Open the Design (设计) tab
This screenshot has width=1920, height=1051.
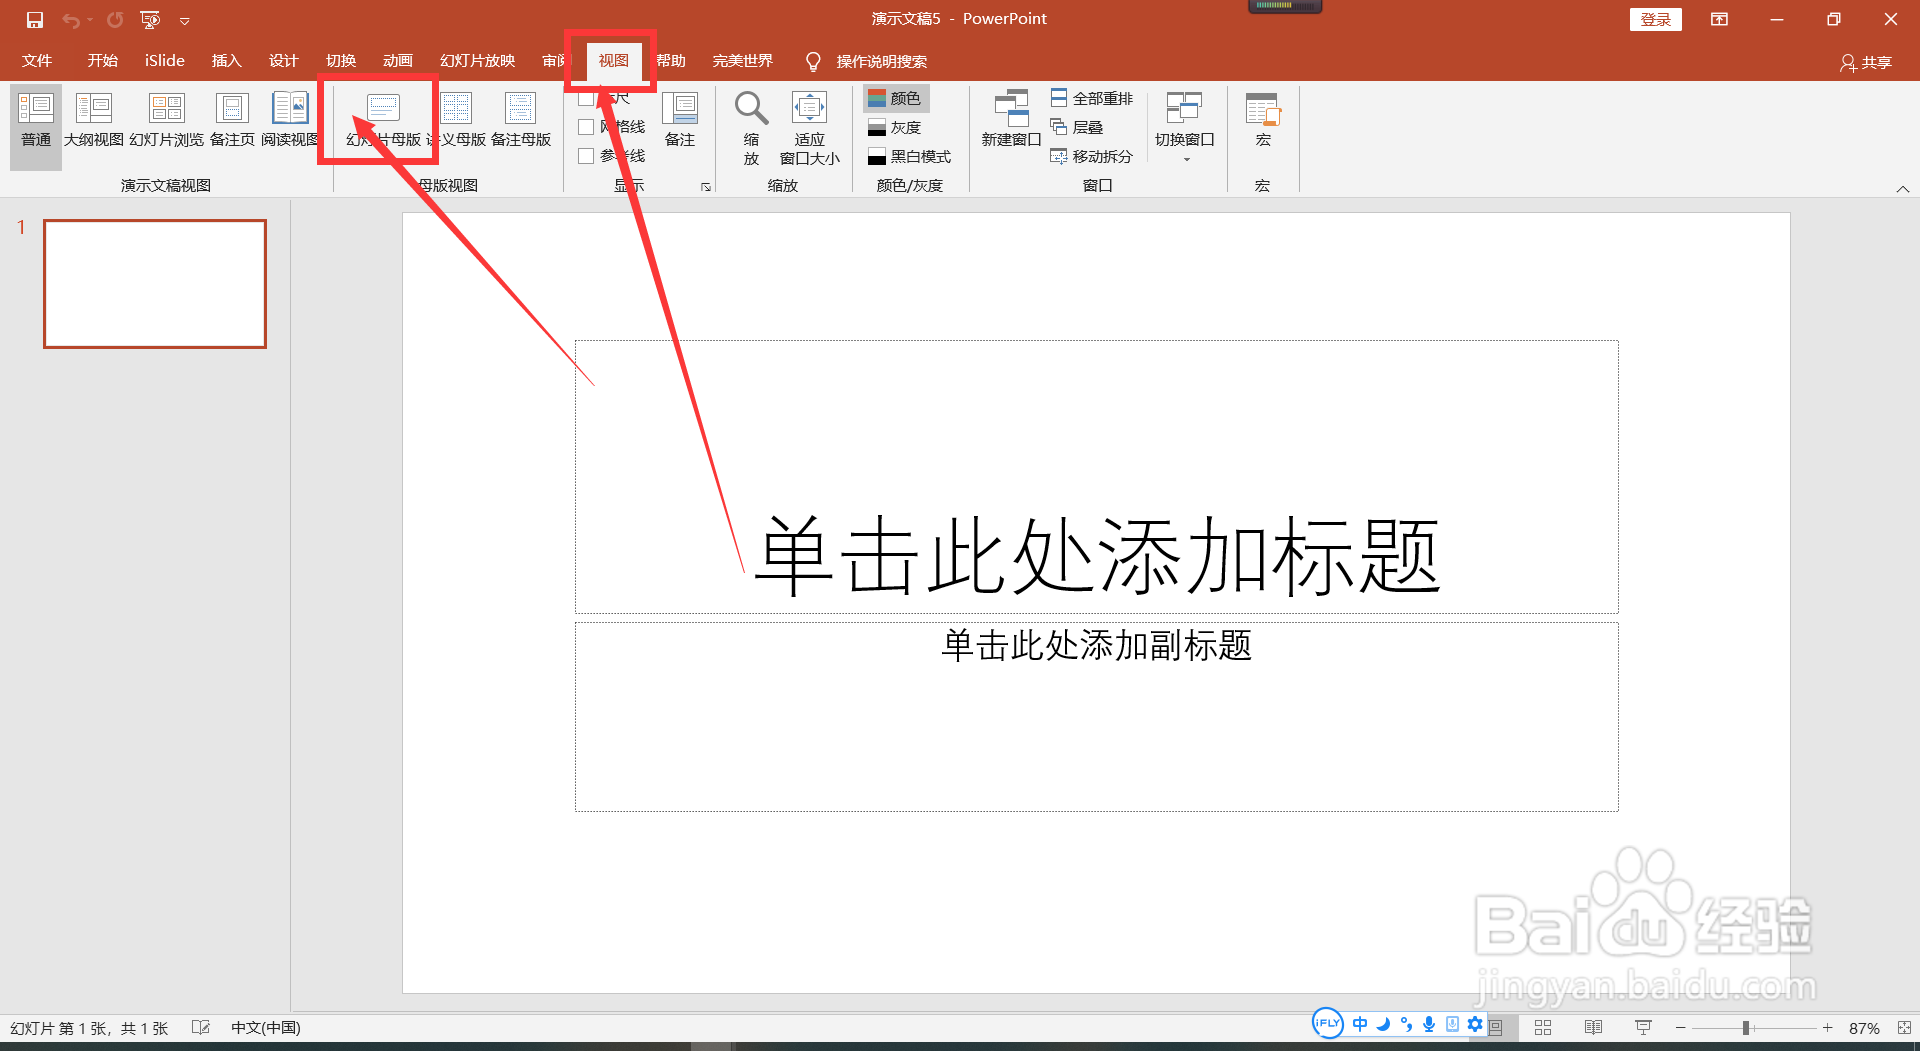[284, 61]
